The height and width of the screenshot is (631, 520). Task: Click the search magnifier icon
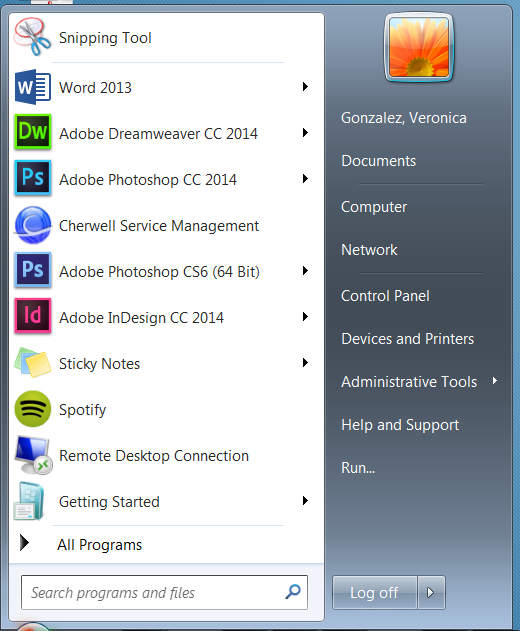[x=293, y=592]
